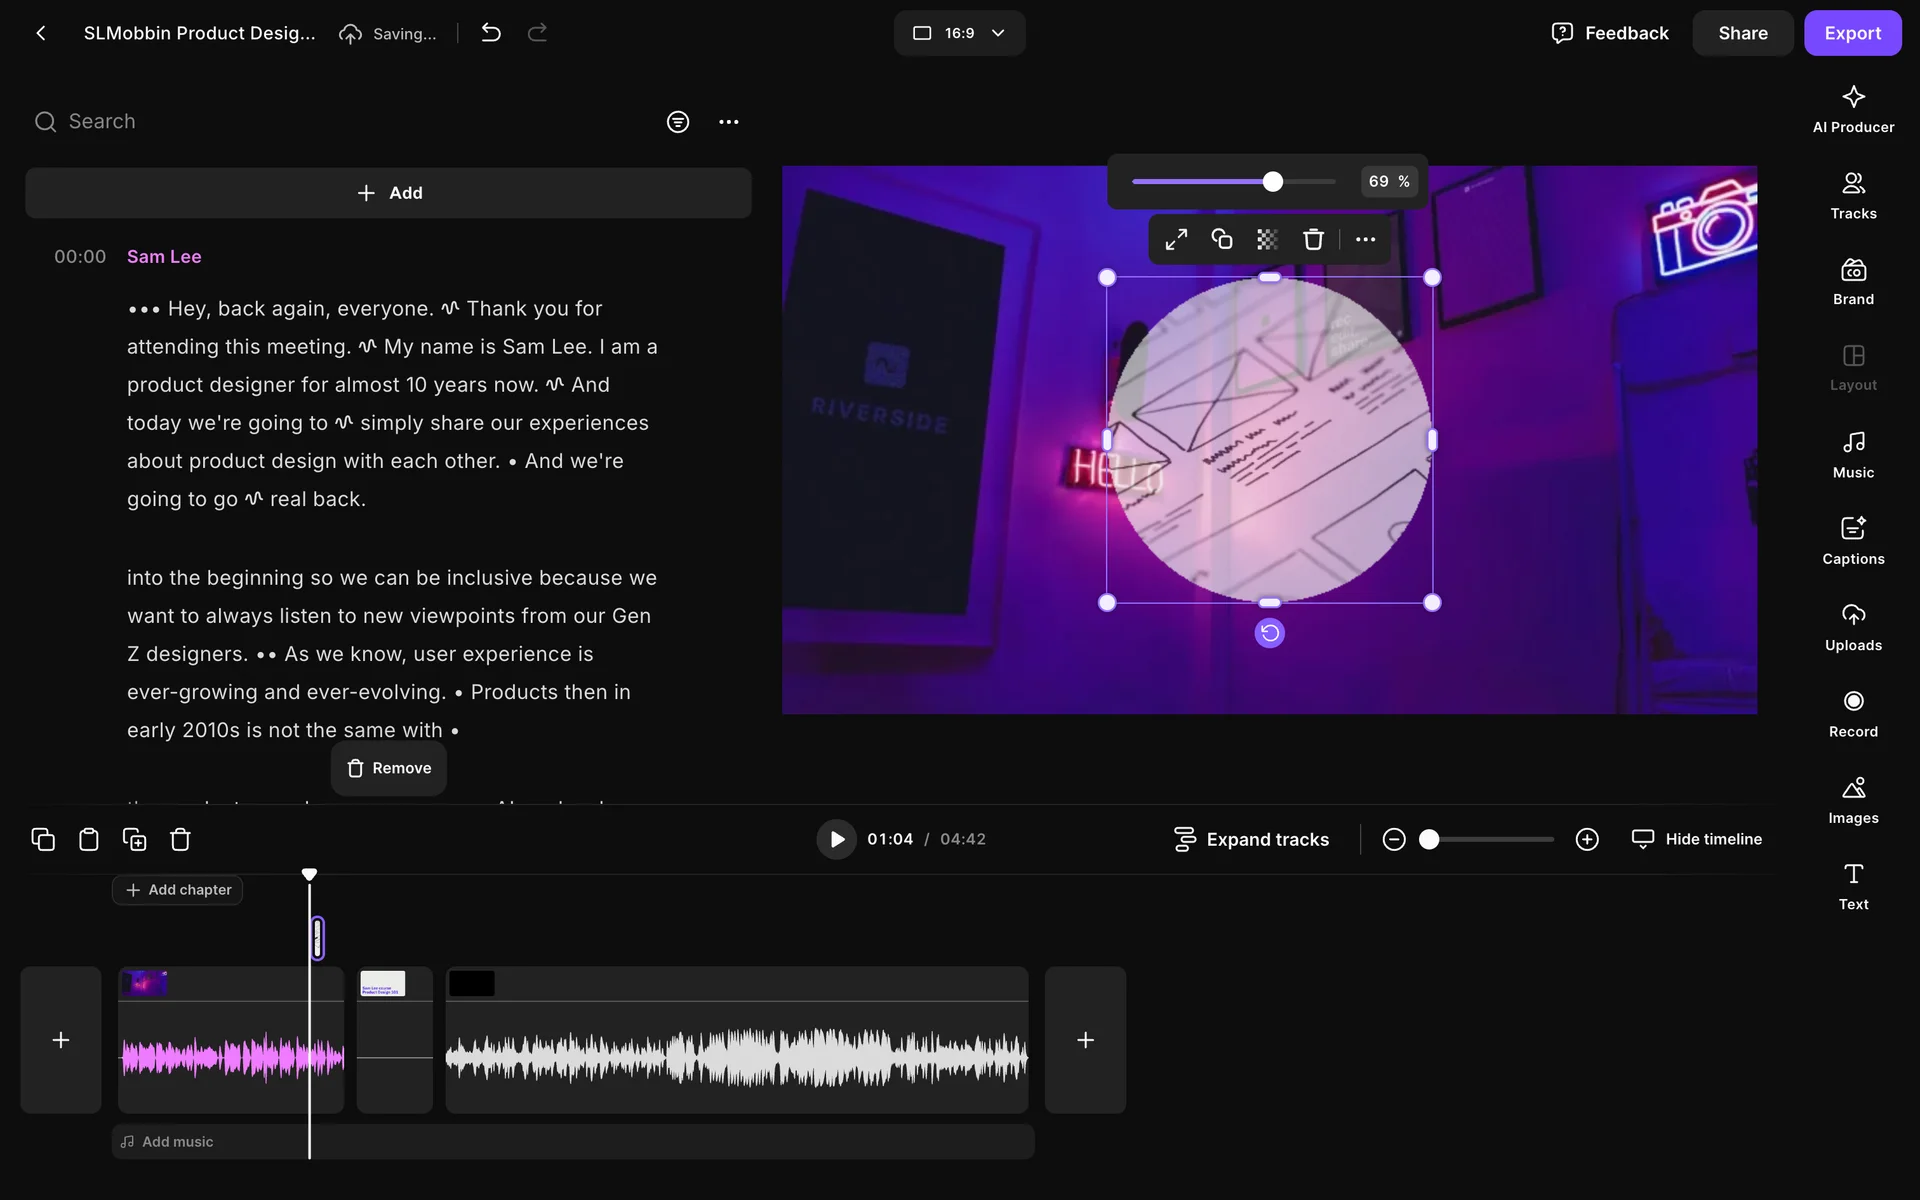Click the Export button
1920x1200 pixels.
[1851, 33]
